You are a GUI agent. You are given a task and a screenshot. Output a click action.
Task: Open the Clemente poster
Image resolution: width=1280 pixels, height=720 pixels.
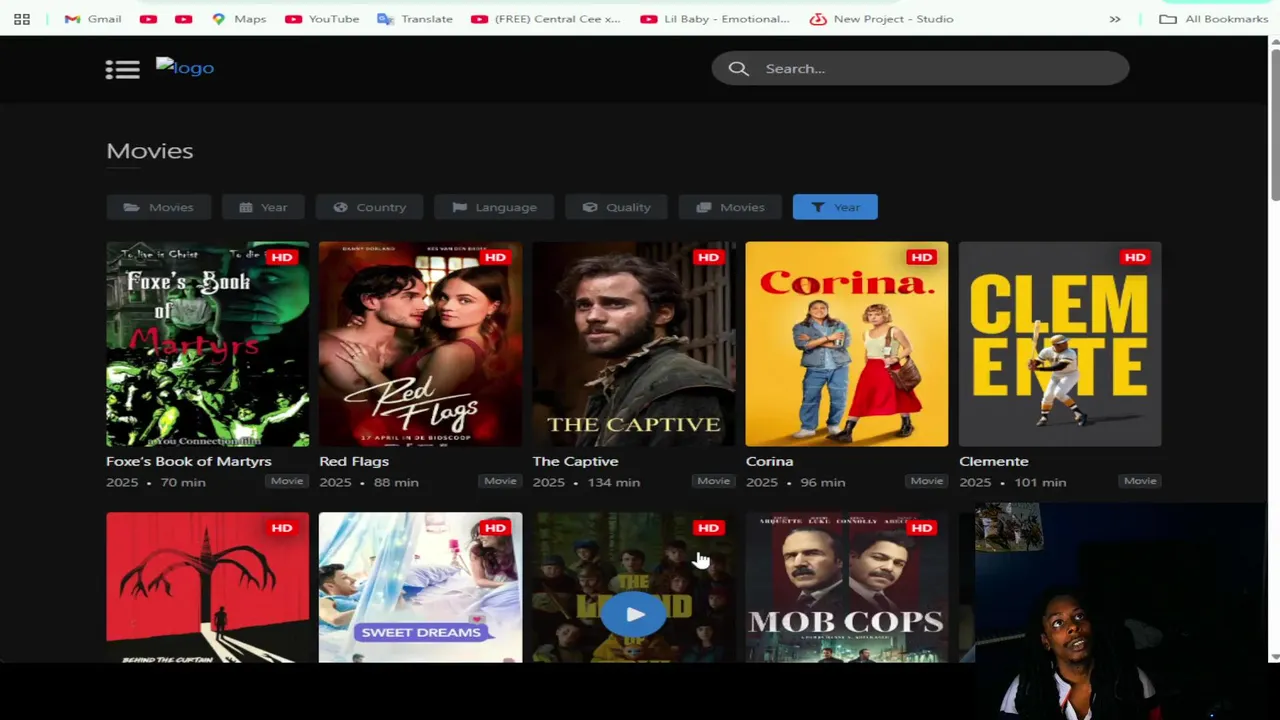tap(1060, 344)
